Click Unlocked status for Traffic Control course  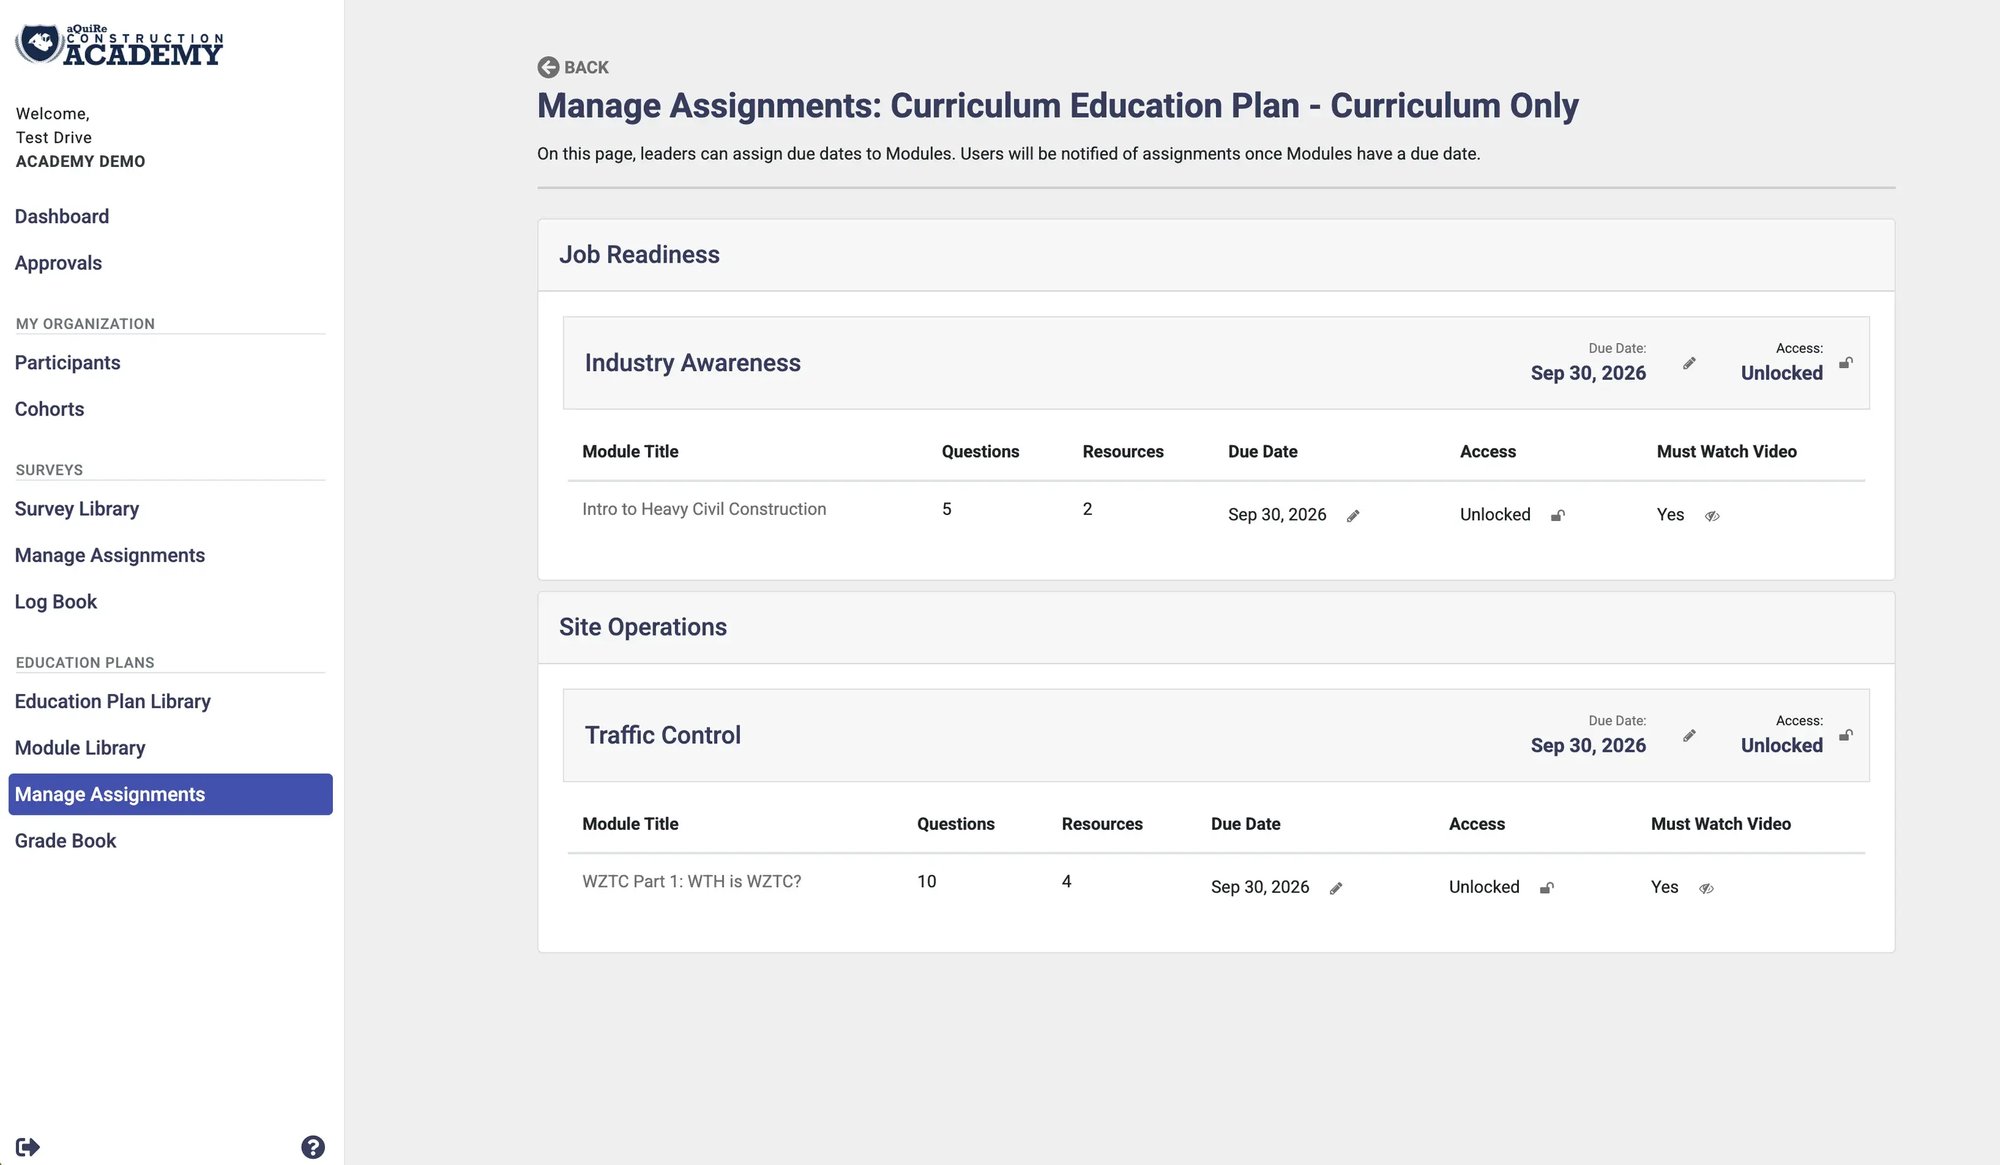[1782, 746]
